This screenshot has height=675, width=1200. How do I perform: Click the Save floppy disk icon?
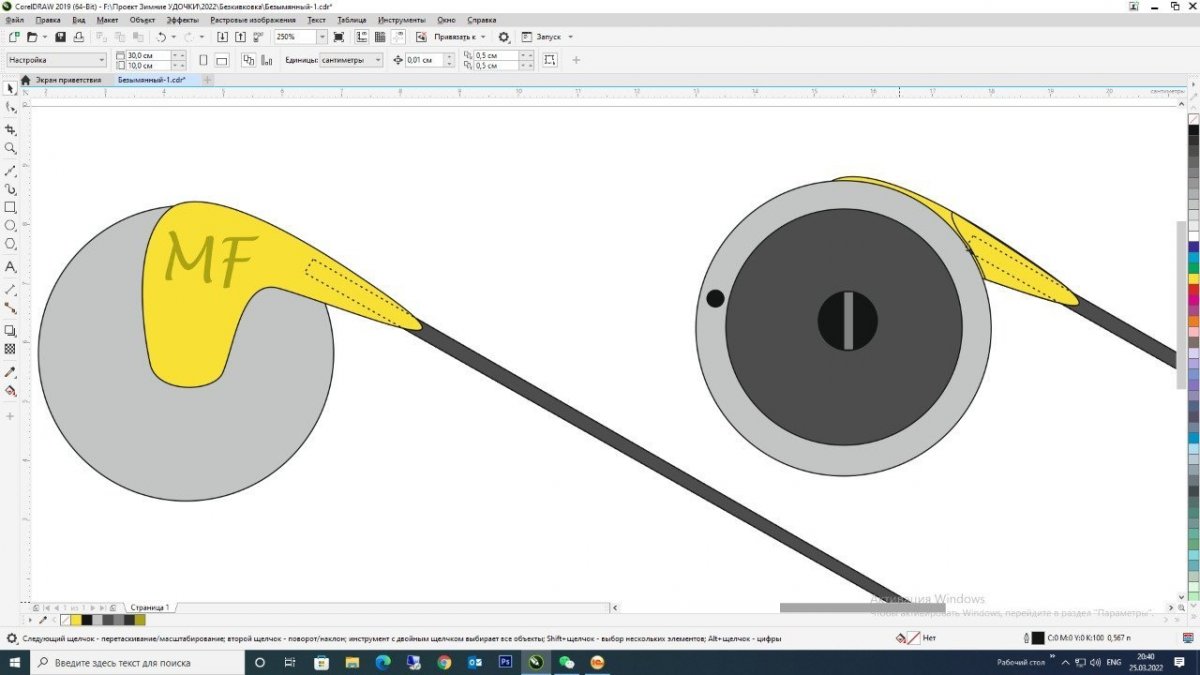point(60,37)
